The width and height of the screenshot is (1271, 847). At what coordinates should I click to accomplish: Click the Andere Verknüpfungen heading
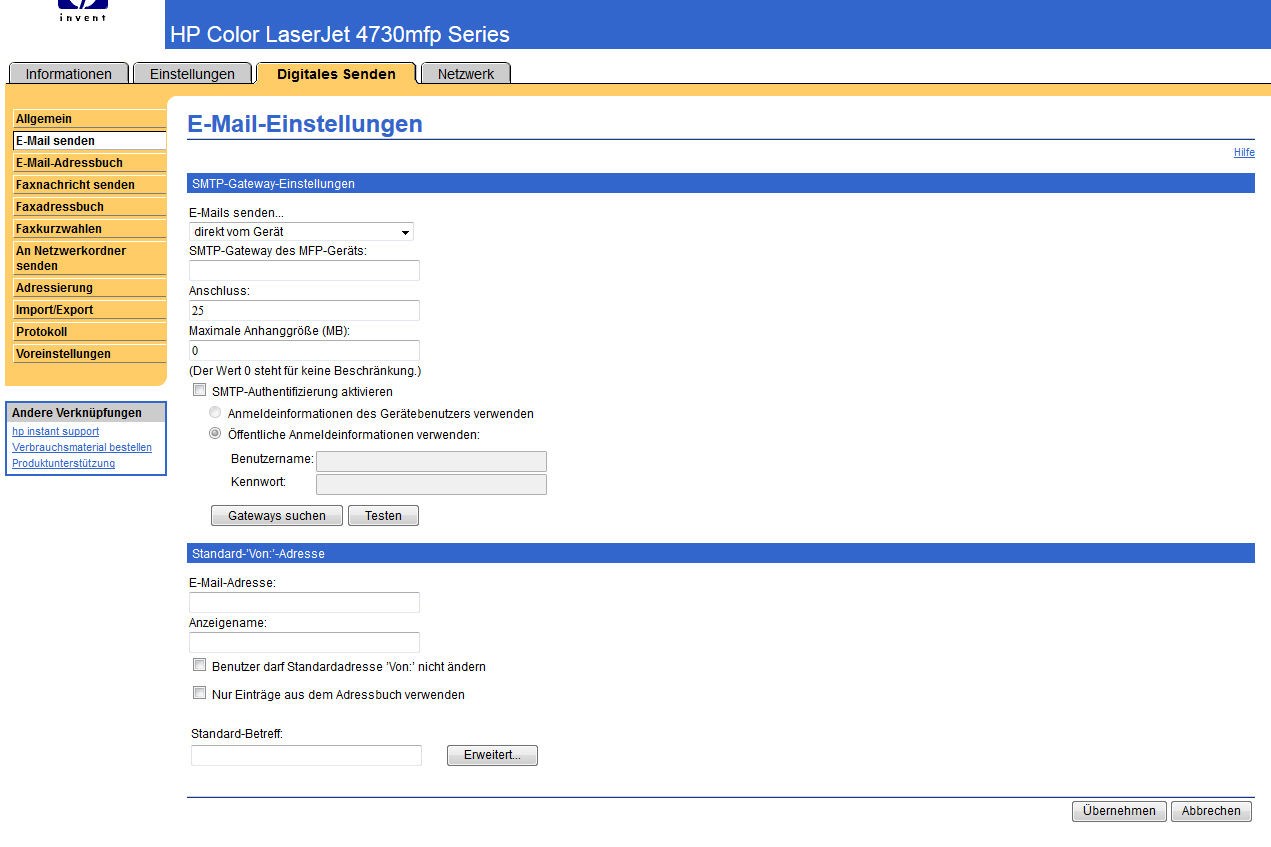tap(86, 413)
